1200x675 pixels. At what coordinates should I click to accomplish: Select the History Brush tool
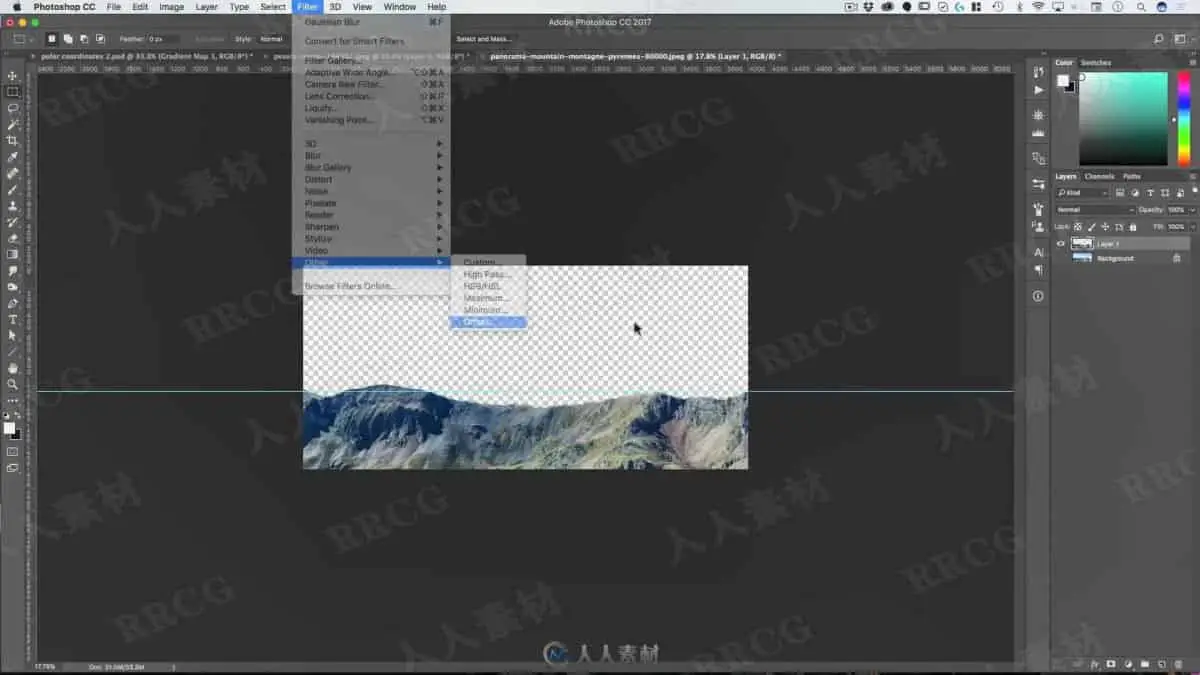[12, 222]
